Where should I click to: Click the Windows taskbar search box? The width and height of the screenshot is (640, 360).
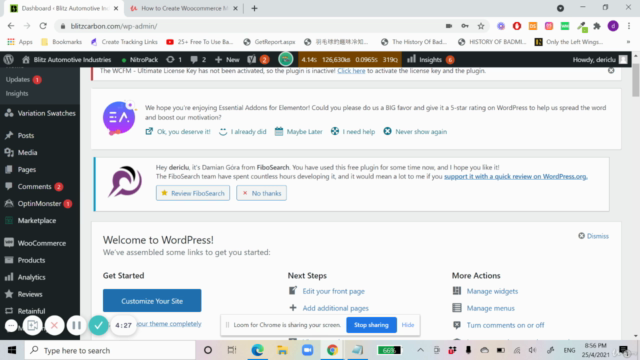pos(110,350)
